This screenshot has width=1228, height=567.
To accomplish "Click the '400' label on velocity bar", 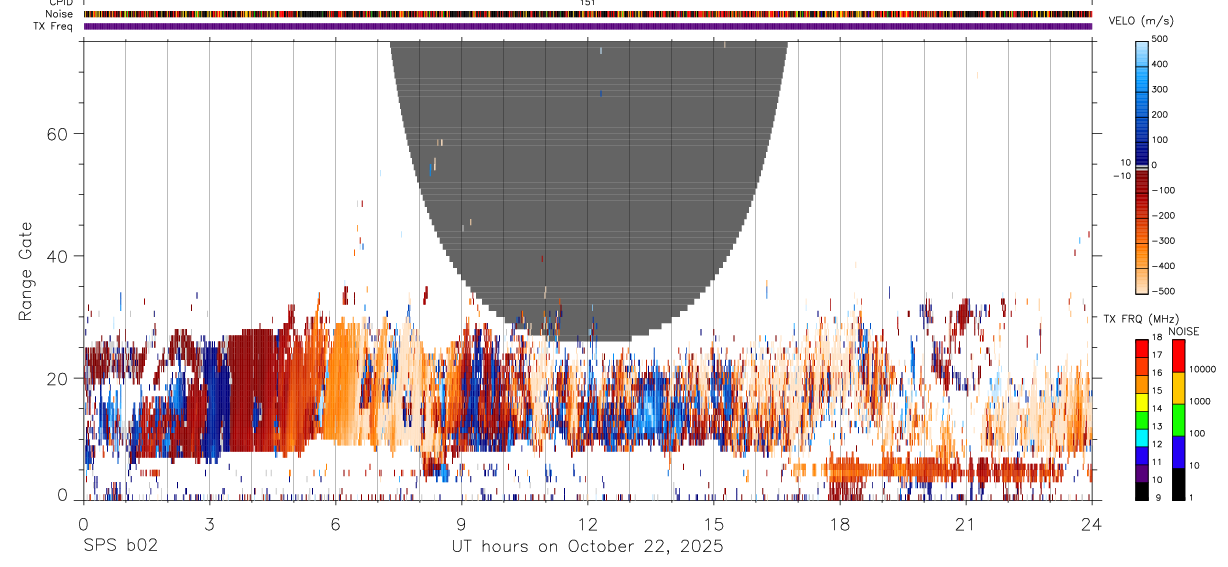I will click(1161, 64).
